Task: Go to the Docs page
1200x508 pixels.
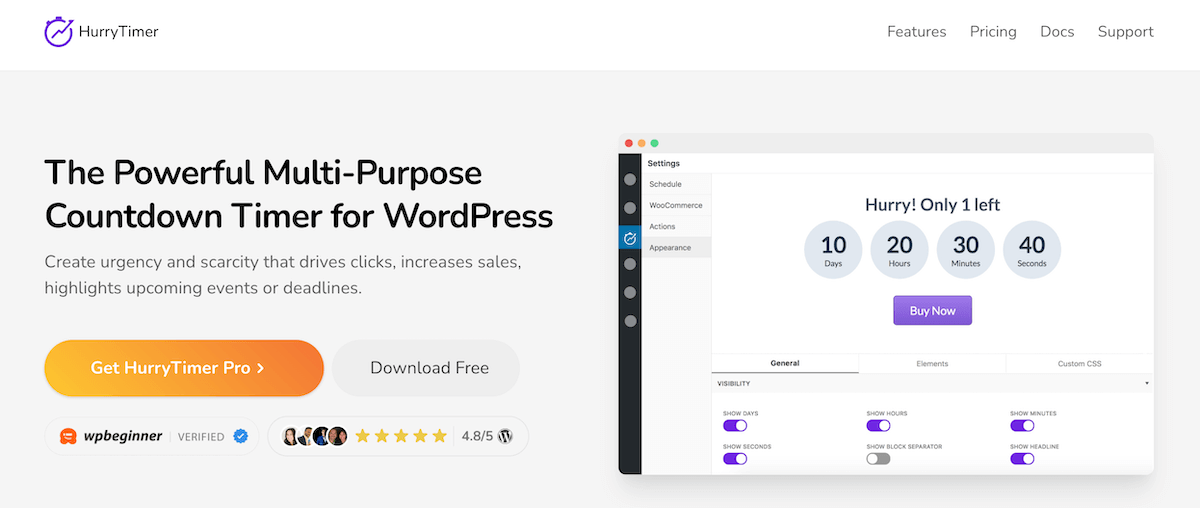Action: click(x=1057, y=32)
